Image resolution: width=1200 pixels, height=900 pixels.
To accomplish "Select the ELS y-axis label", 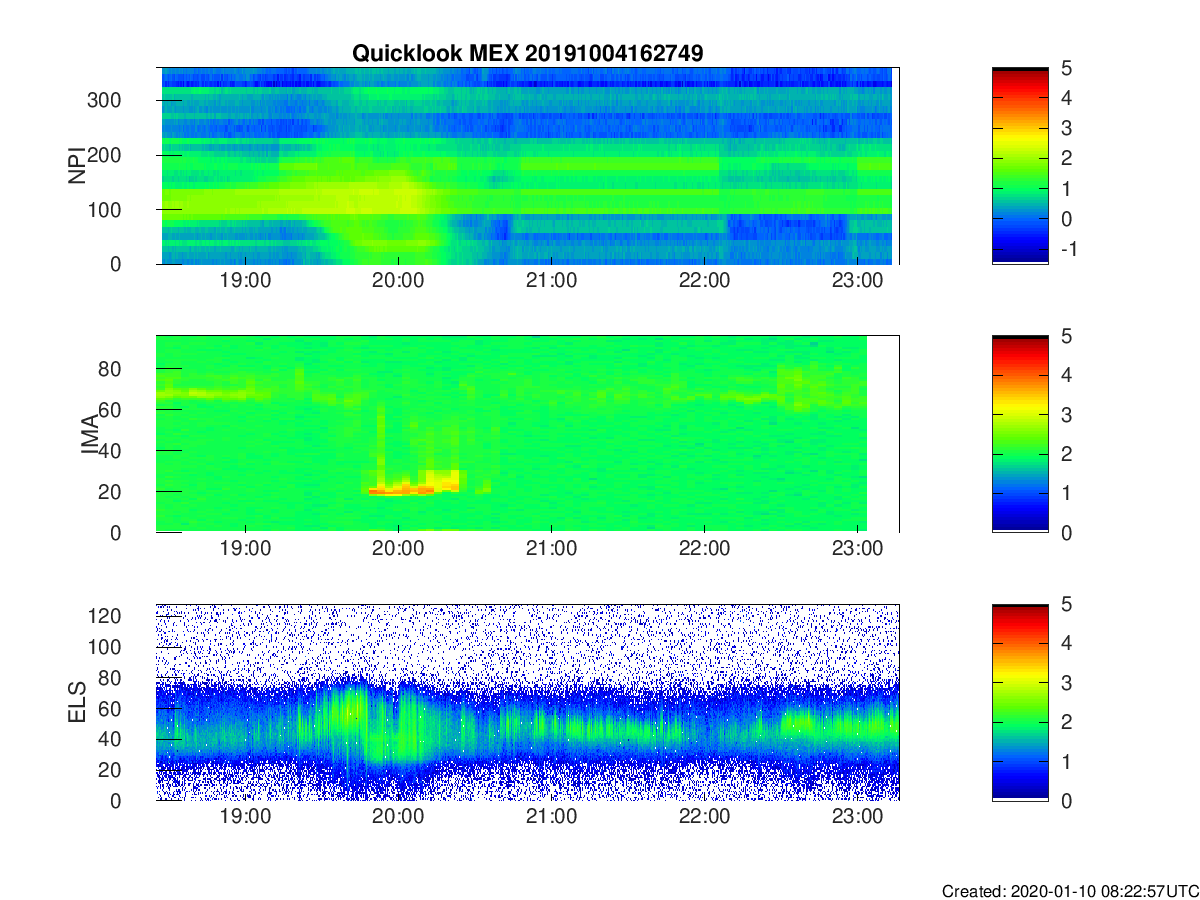I will (76, 702).
